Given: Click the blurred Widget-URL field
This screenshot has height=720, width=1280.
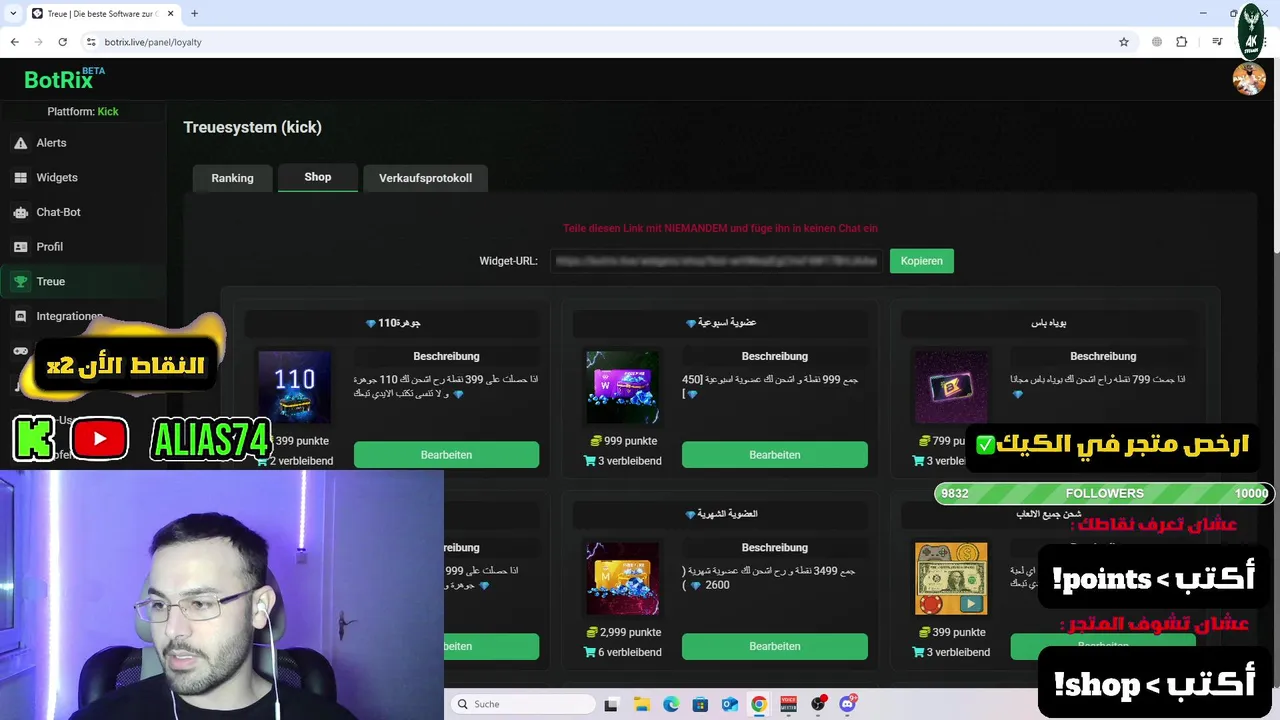Looking at the screenshot, I should [716, 261].
